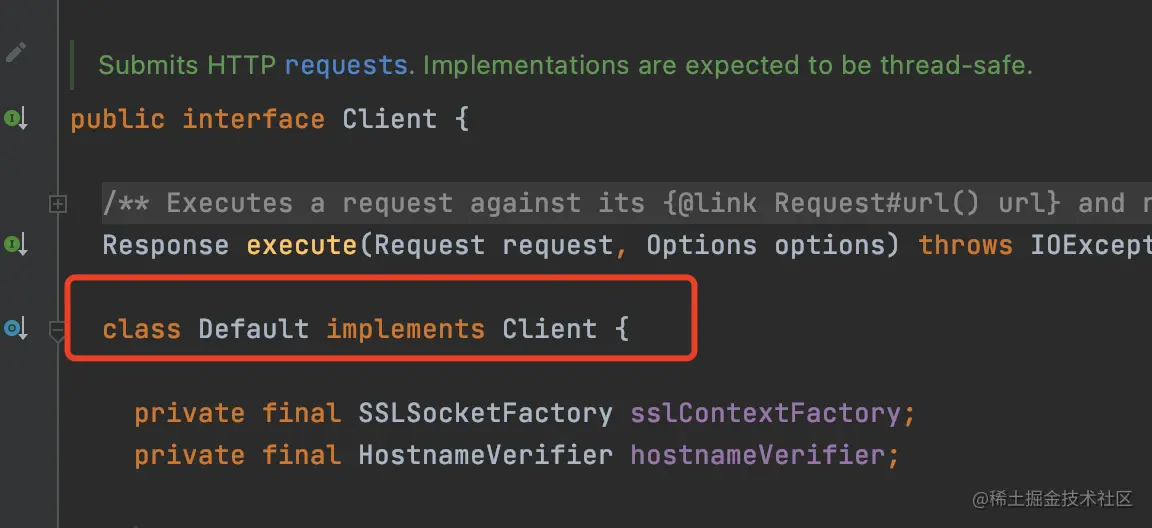Image resolution: width=1152 pixels, height=528 pixels.
Task: Click the green gutter icon beside execute method
Action: point(16,245)
